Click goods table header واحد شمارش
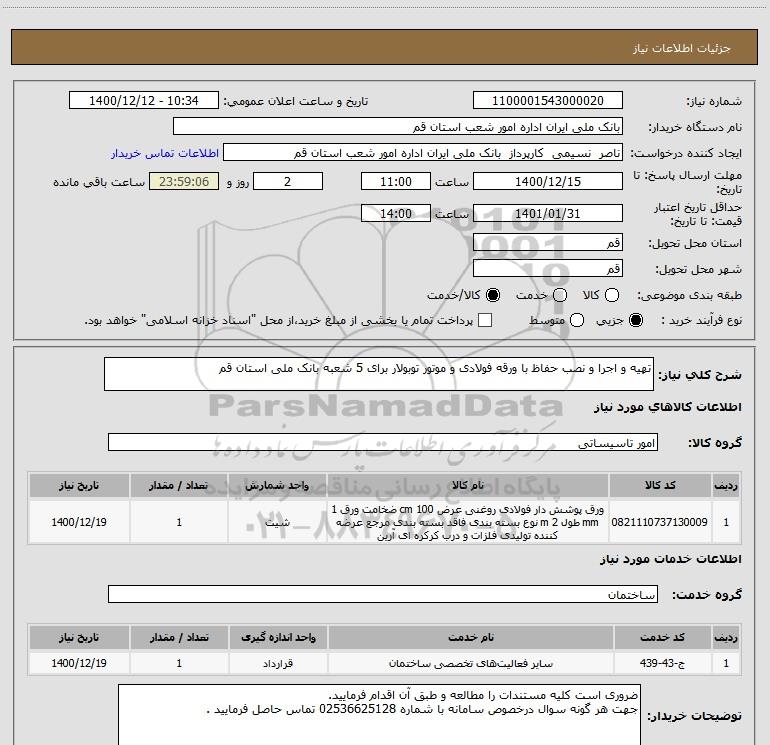 (x=277, y=485)
